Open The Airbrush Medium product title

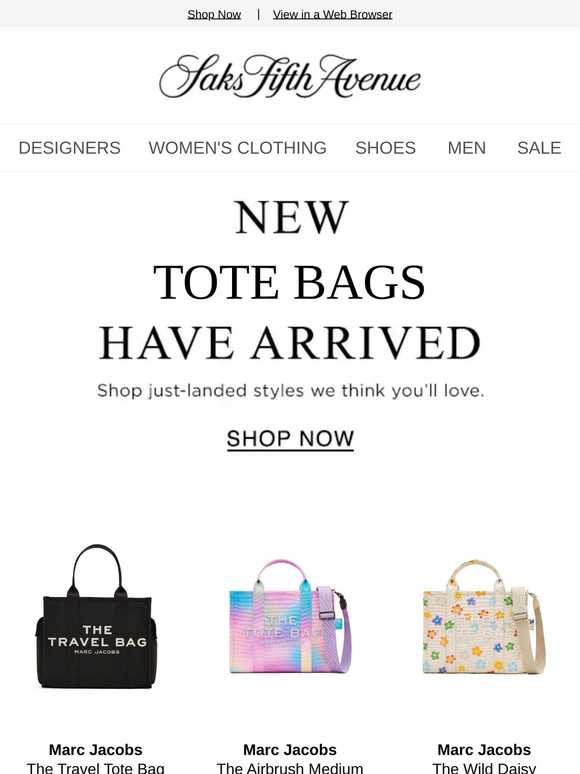(x=290, y=768)
